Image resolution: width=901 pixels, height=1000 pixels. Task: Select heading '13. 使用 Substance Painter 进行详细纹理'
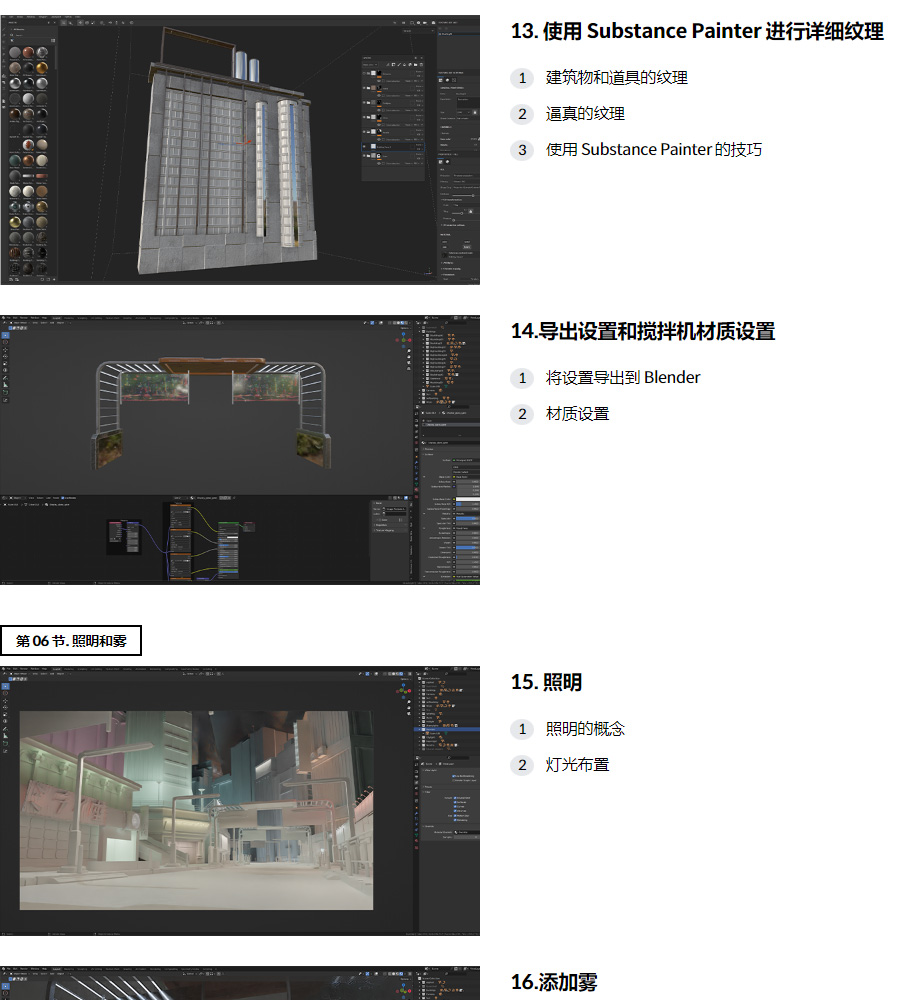[697, 31]
